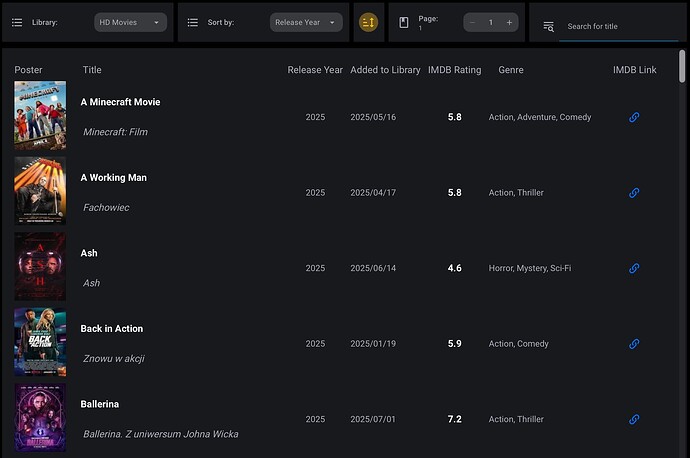Select the Ballerina poster thumbnail
Viewport: 690px width, 458px height.
(40, 418)
